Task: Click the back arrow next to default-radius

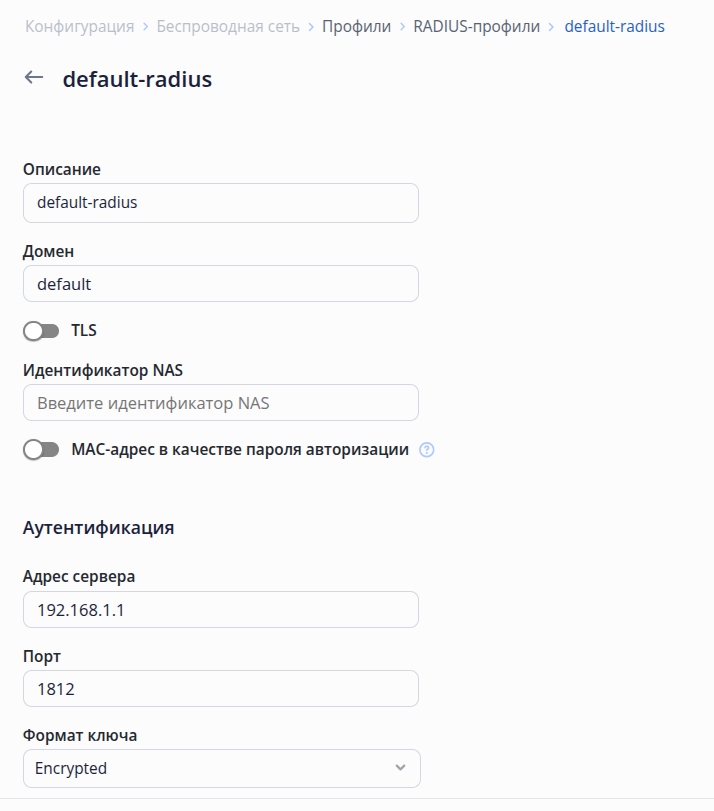Action: tap(34, 78)
